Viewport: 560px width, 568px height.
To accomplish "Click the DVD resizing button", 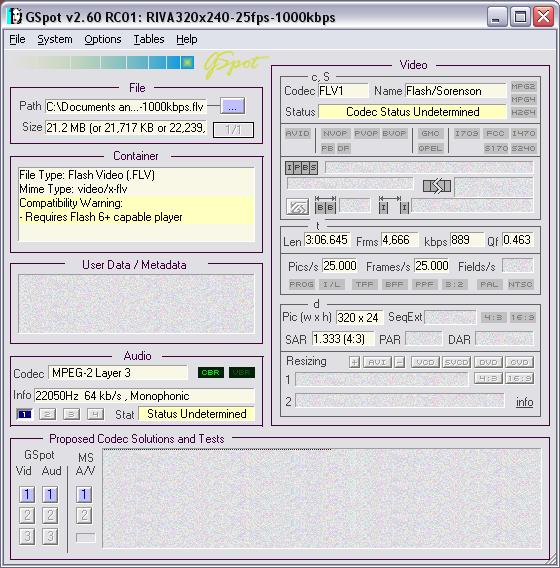I will click(x=488, y=362).
